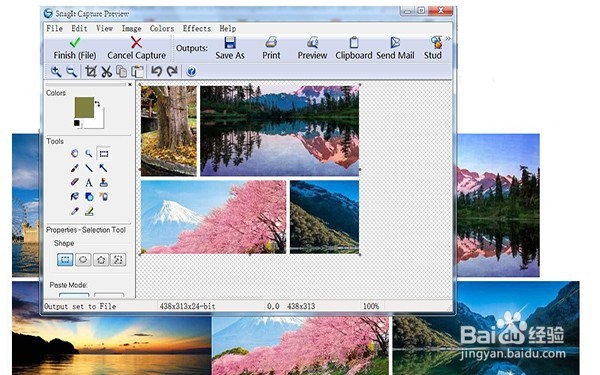Screen dimensions: 600x375
Task: Choose the Print output
Action: [x=271, y=48]
